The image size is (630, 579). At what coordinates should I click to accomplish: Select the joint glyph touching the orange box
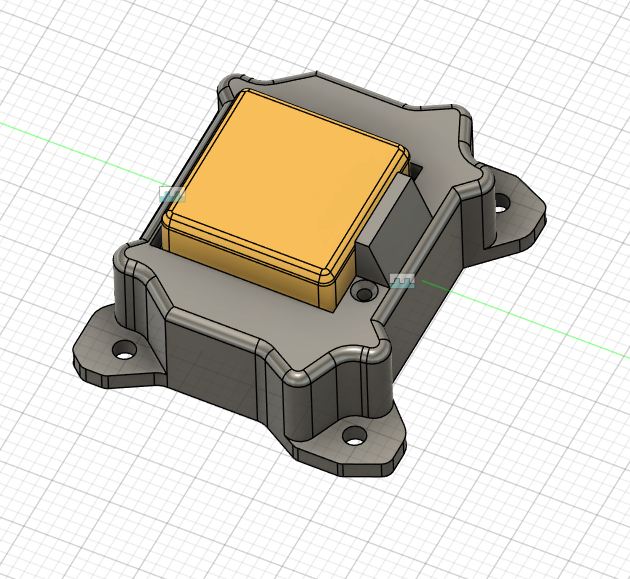point(172,194)
